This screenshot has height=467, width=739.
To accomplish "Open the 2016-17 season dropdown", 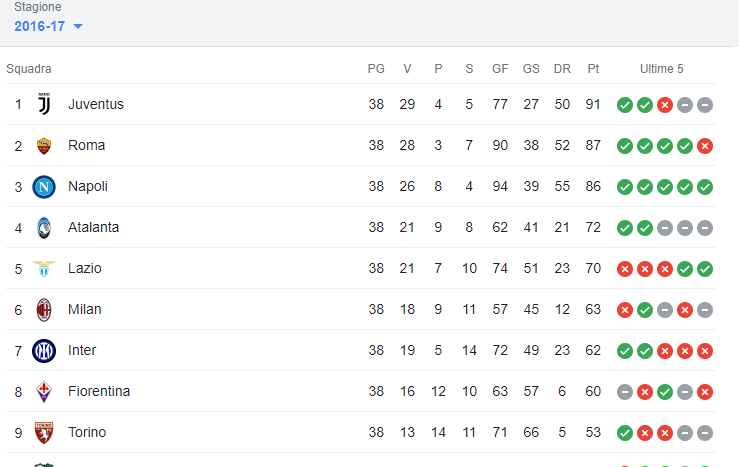I will (x=48, y=26).
